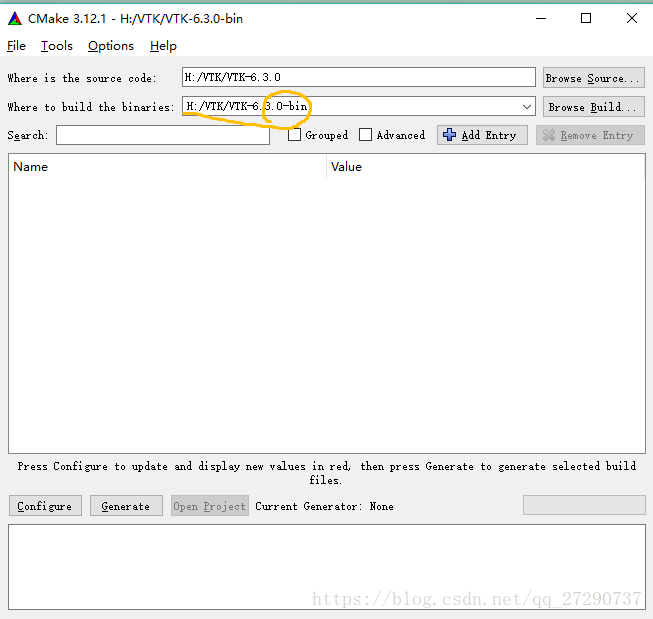The width and height of the screenshot is (653, 619).
Task: Click the 'Press Configure to update' hint text
Action: (x=326, y=473)
